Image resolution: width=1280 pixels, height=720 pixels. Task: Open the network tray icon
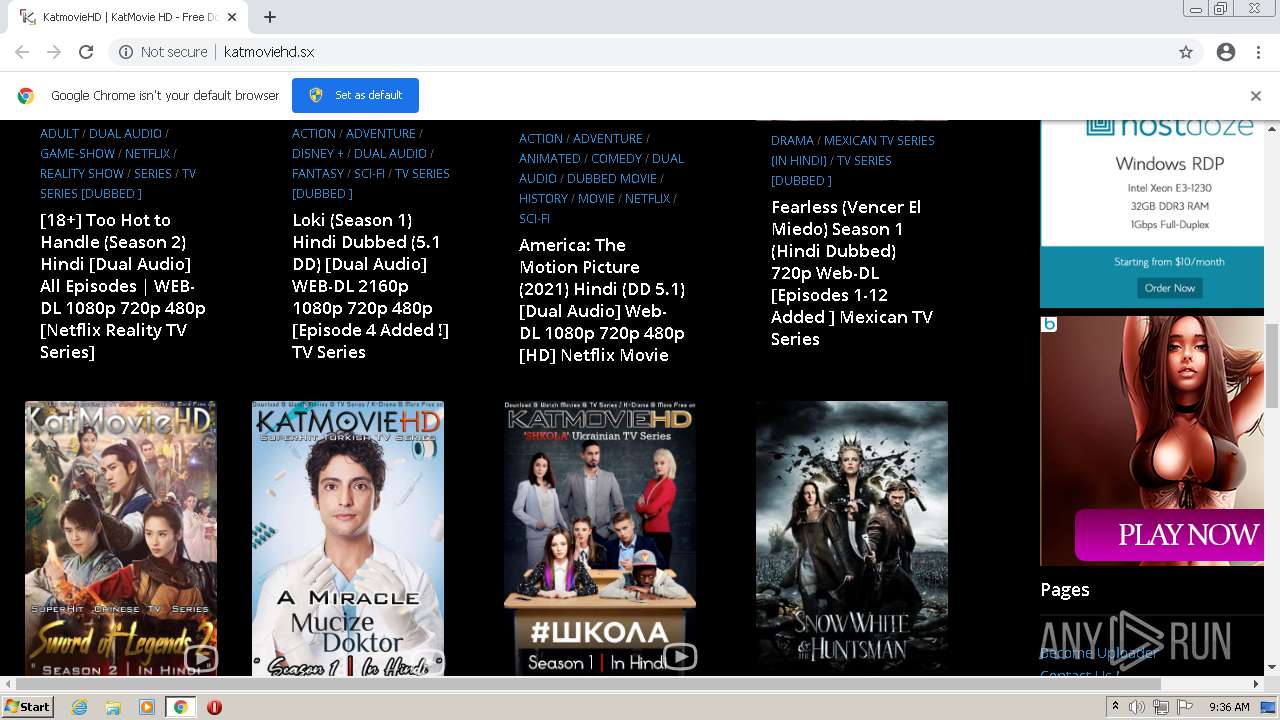coord(1161,707)
